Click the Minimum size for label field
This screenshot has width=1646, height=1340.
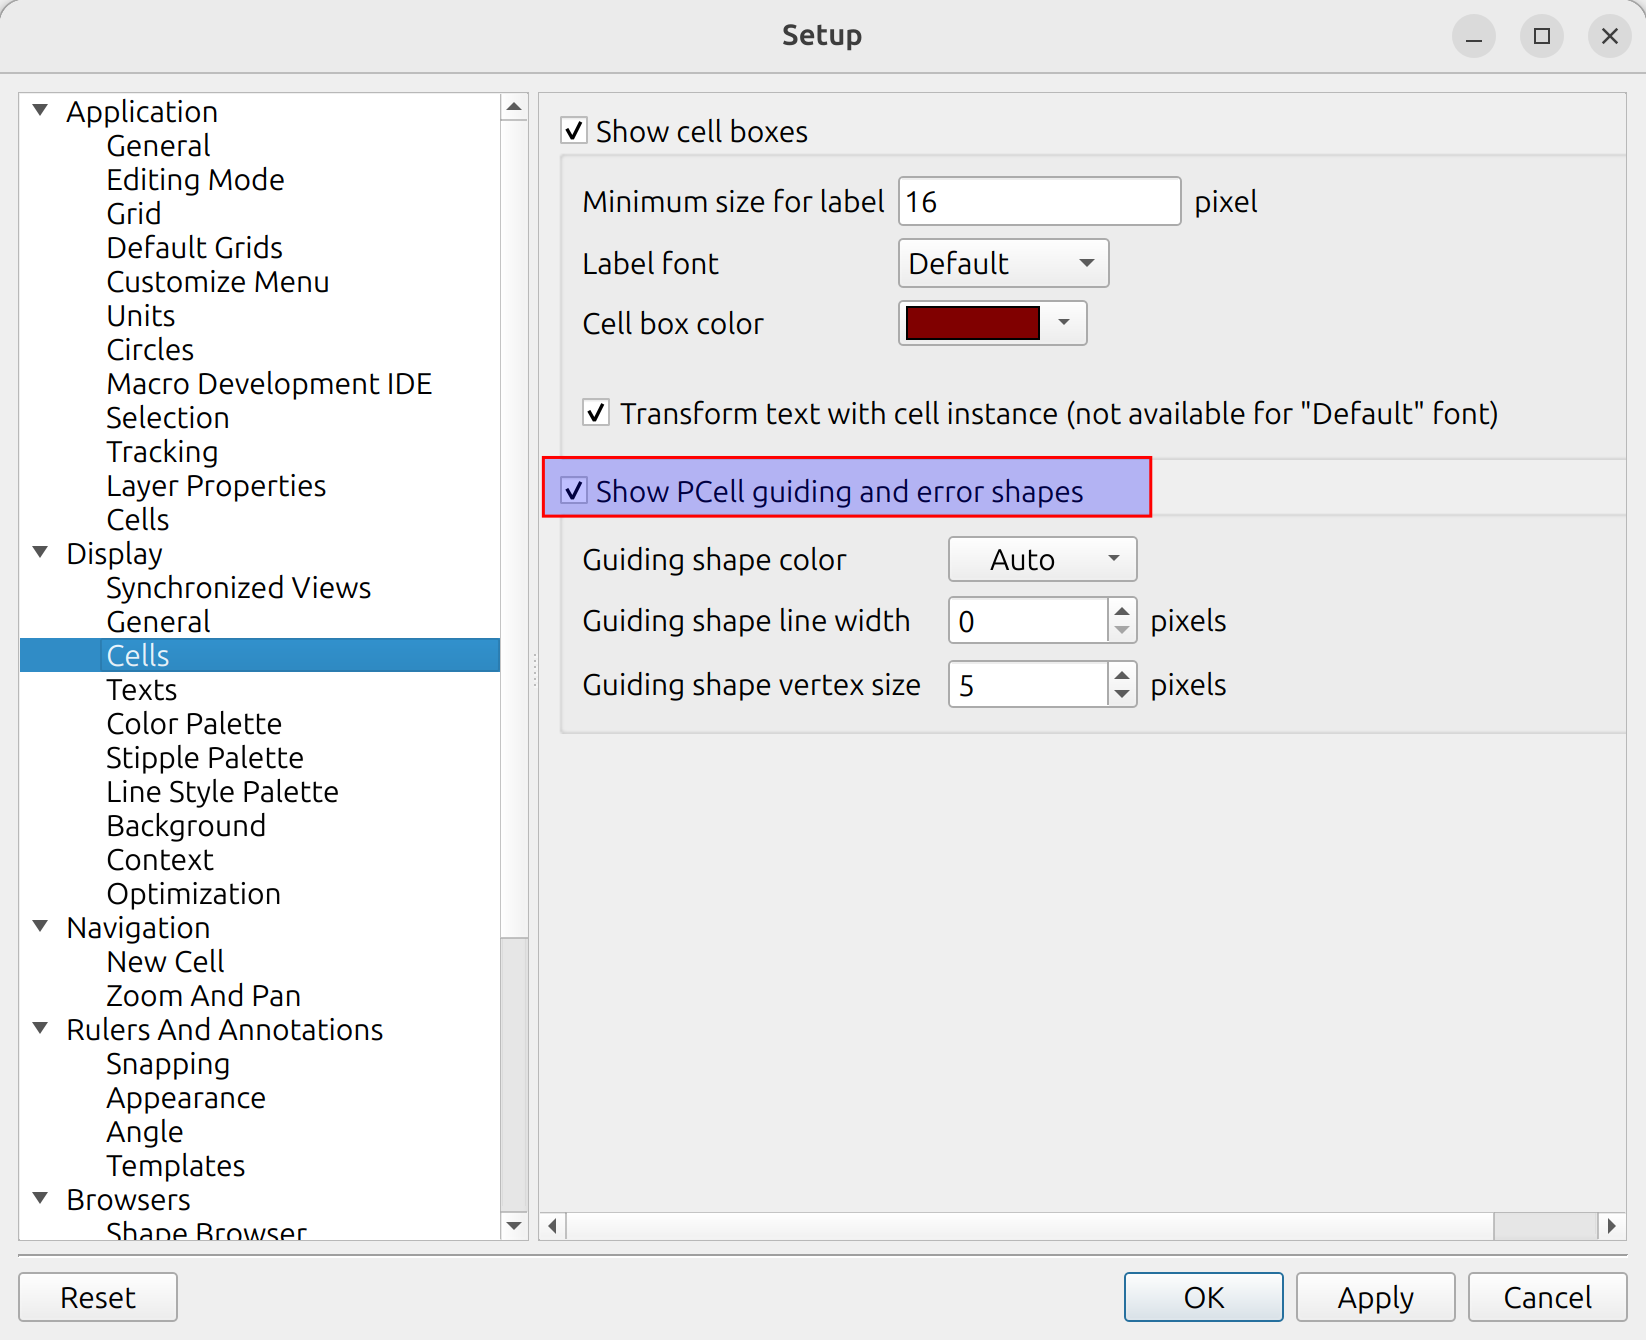[1039, 202]
